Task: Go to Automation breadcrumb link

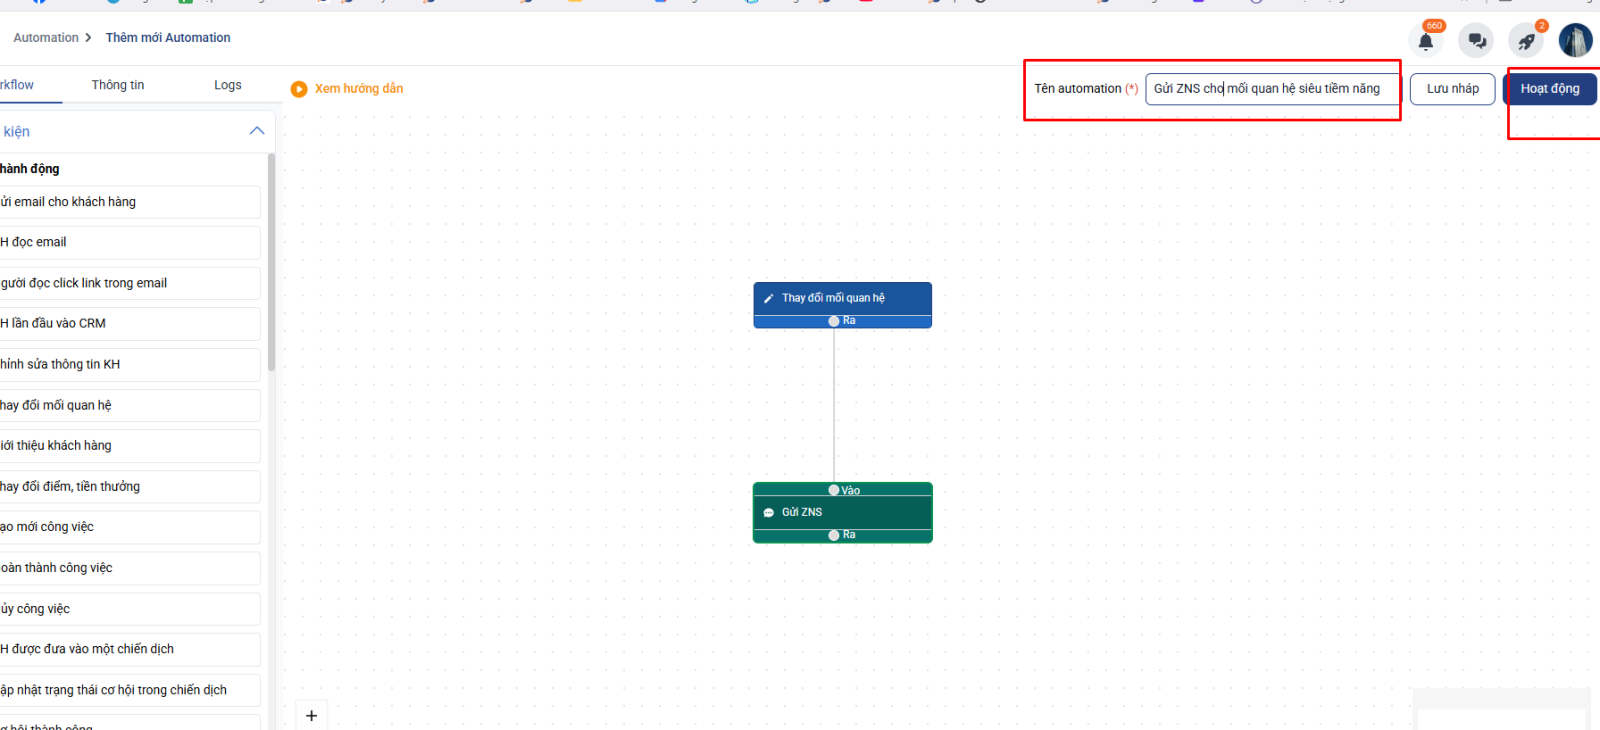Action: click(46, 38)
